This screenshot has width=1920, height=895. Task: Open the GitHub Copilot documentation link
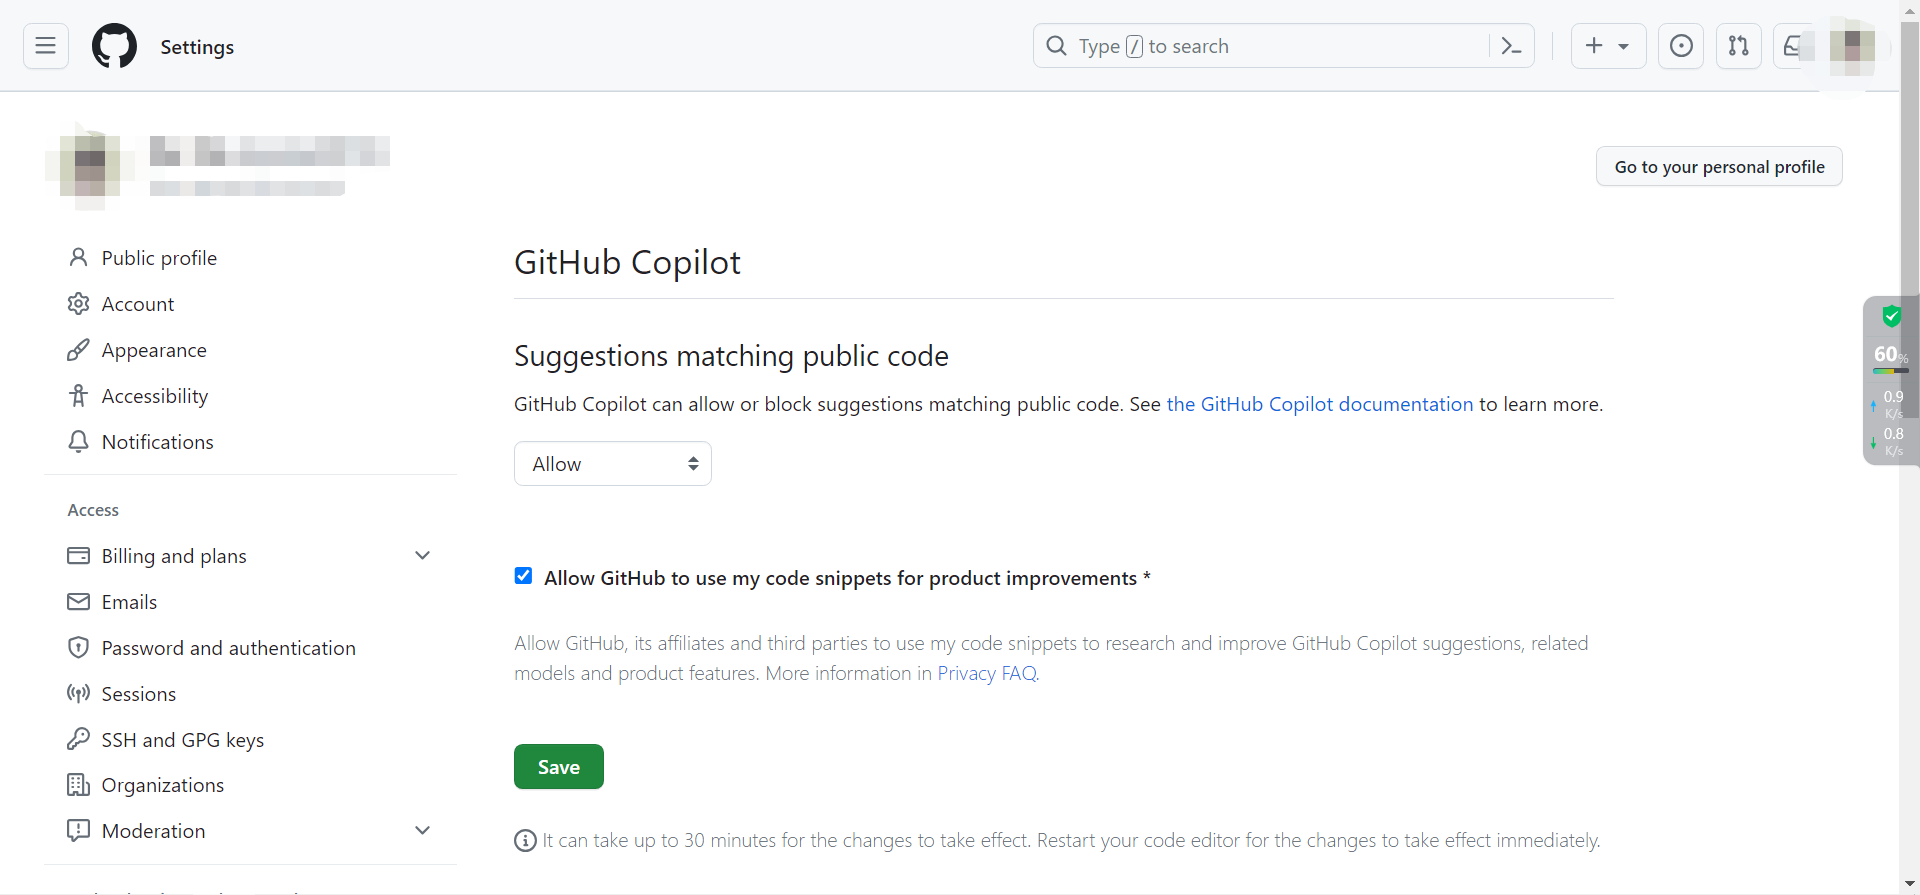1319,404
